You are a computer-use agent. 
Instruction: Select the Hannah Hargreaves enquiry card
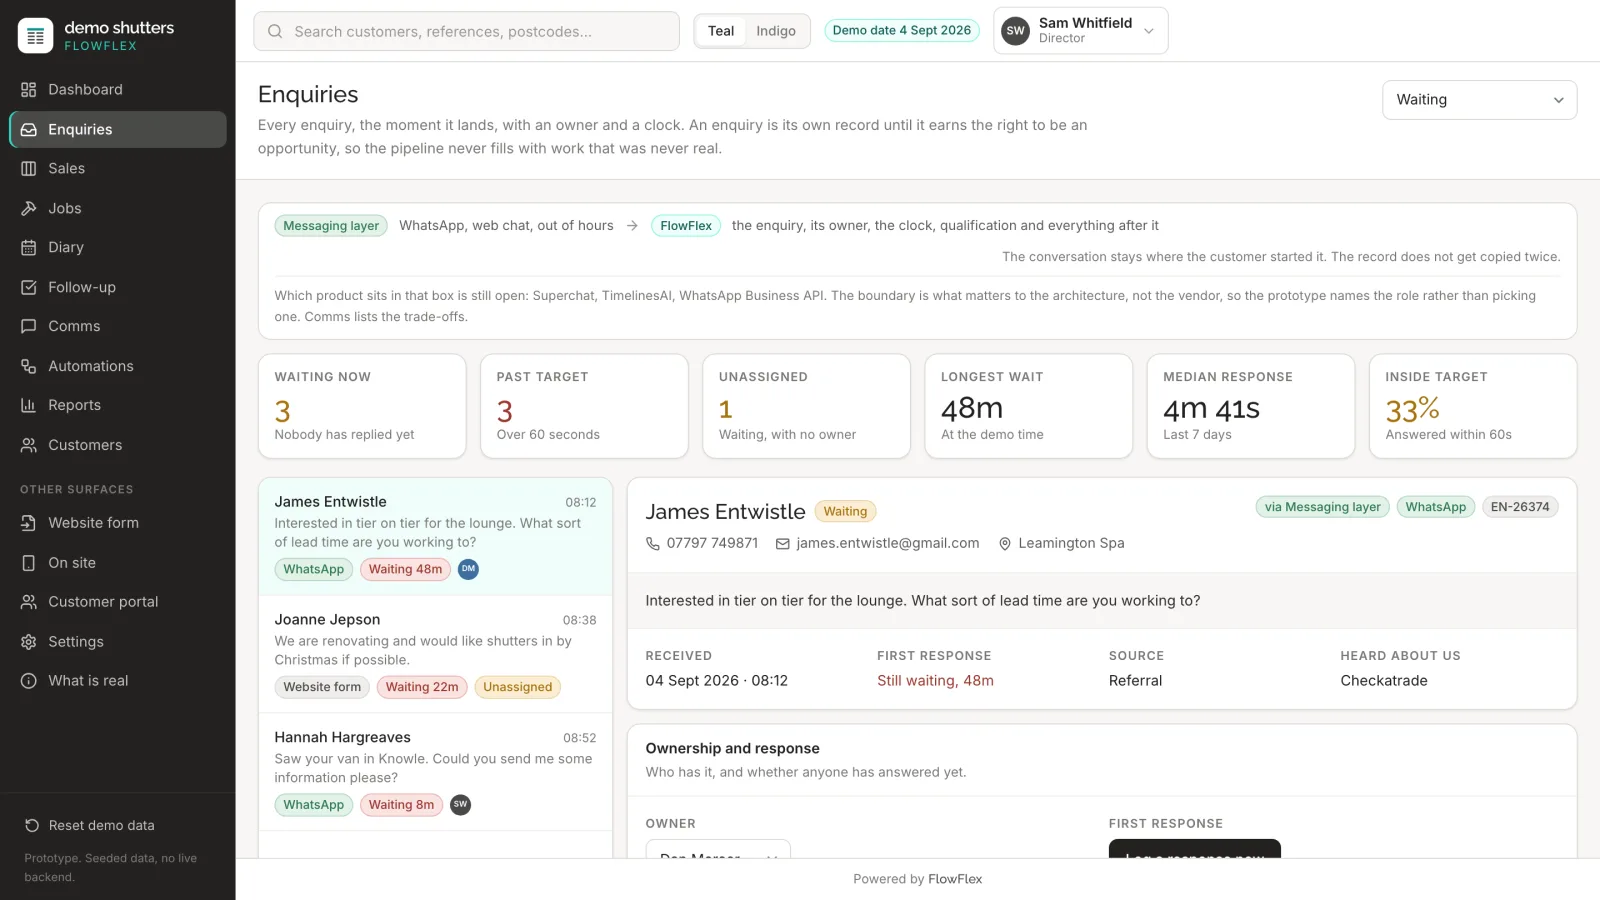click(435, 772)
